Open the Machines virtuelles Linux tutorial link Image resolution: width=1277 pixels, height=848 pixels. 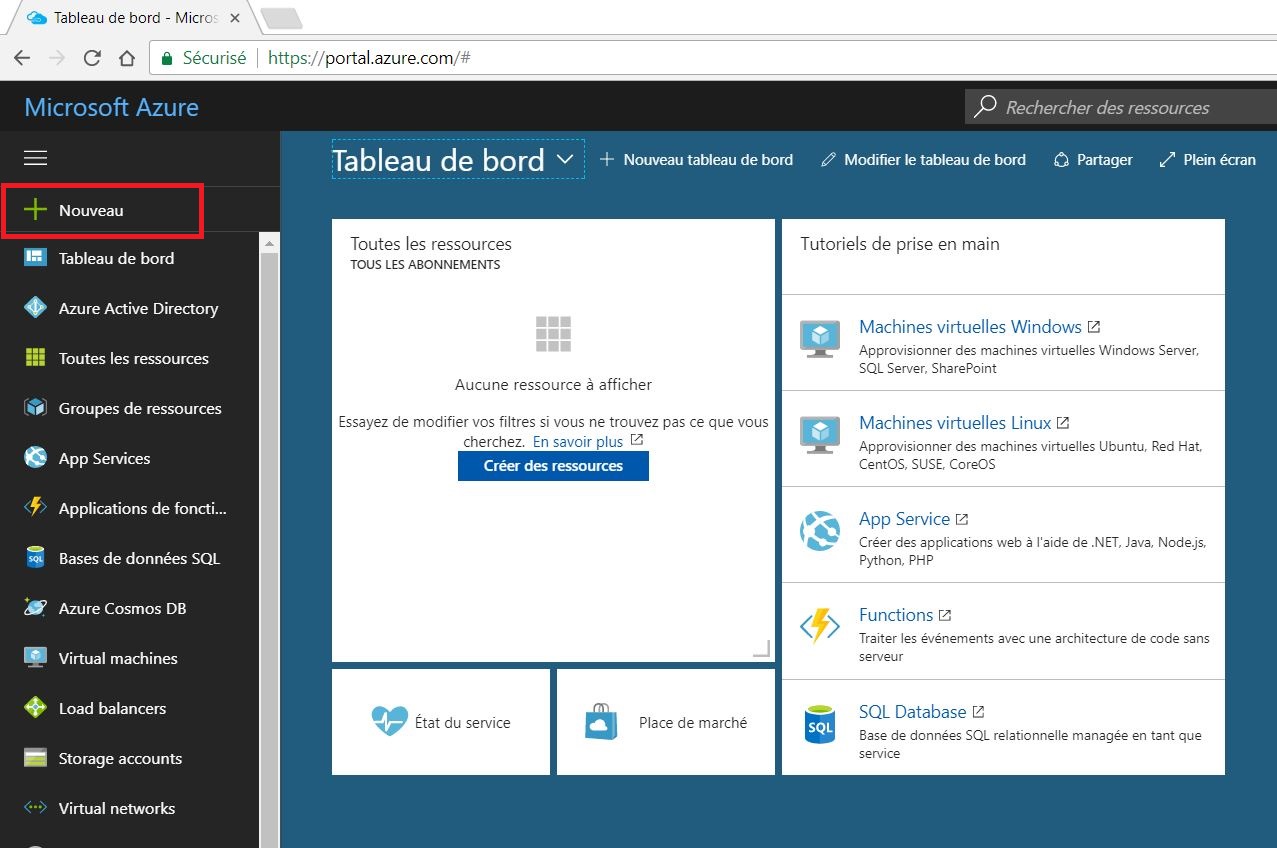pyautogui.click(x=954, y=423)
